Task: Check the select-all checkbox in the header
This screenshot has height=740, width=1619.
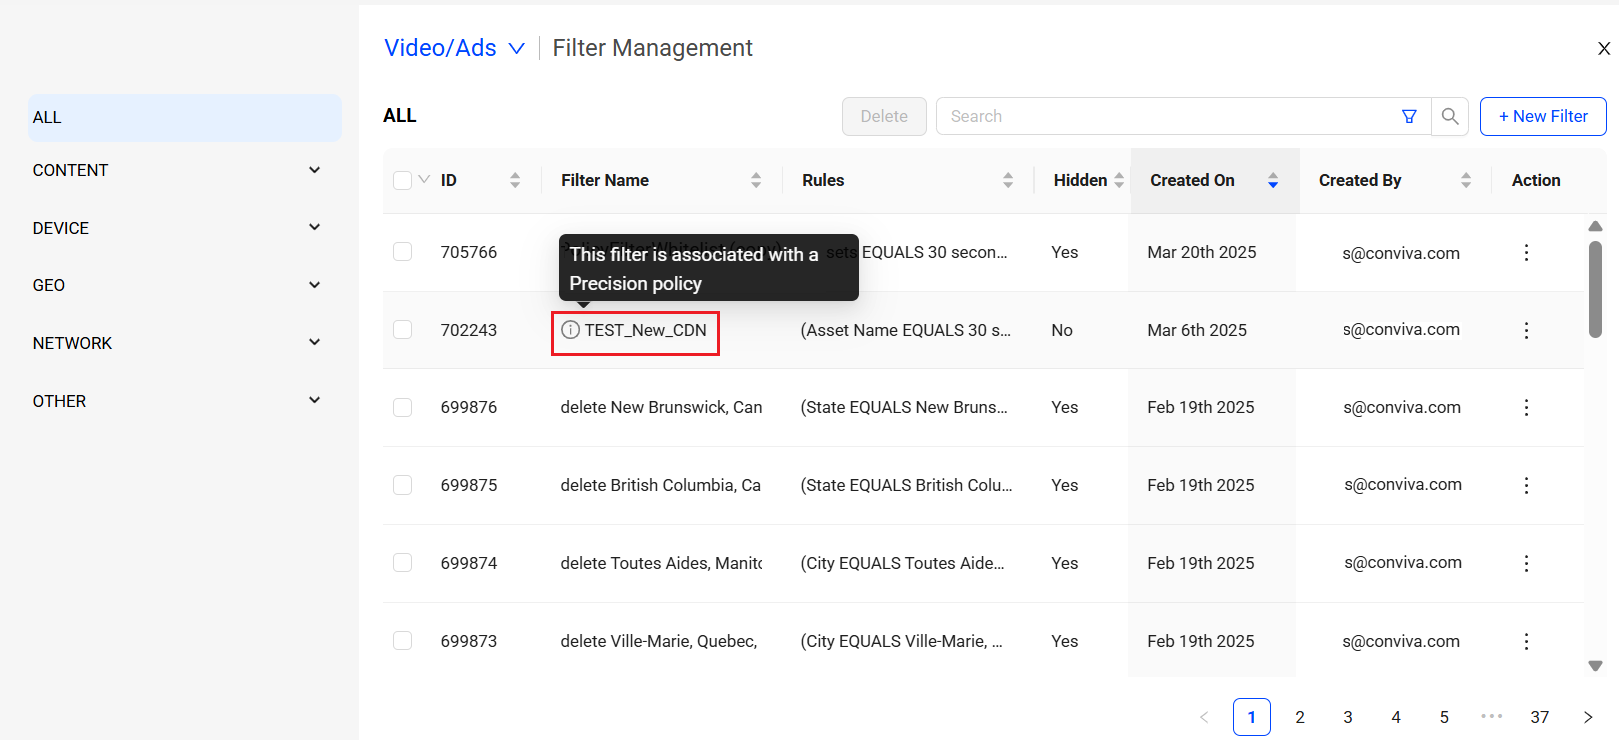Action: 403,180
